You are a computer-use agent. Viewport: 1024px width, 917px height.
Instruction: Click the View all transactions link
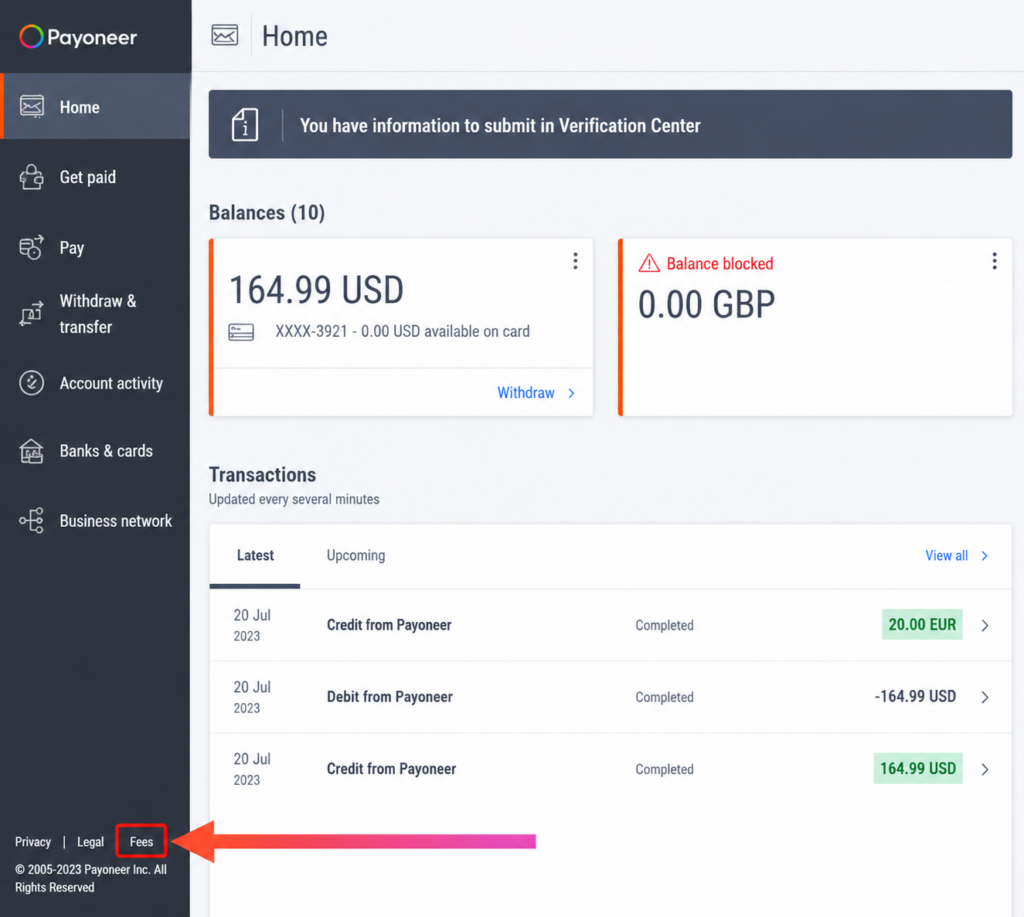[946, 556]
